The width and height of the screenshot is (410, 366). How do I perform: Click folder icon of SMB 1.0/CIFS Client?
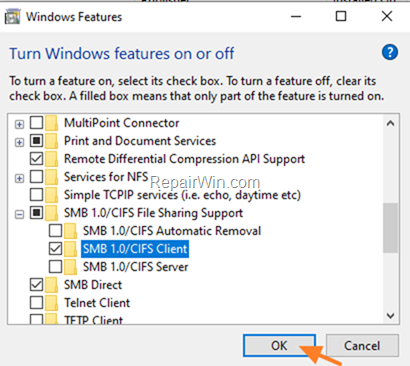[x=71, y=249]
